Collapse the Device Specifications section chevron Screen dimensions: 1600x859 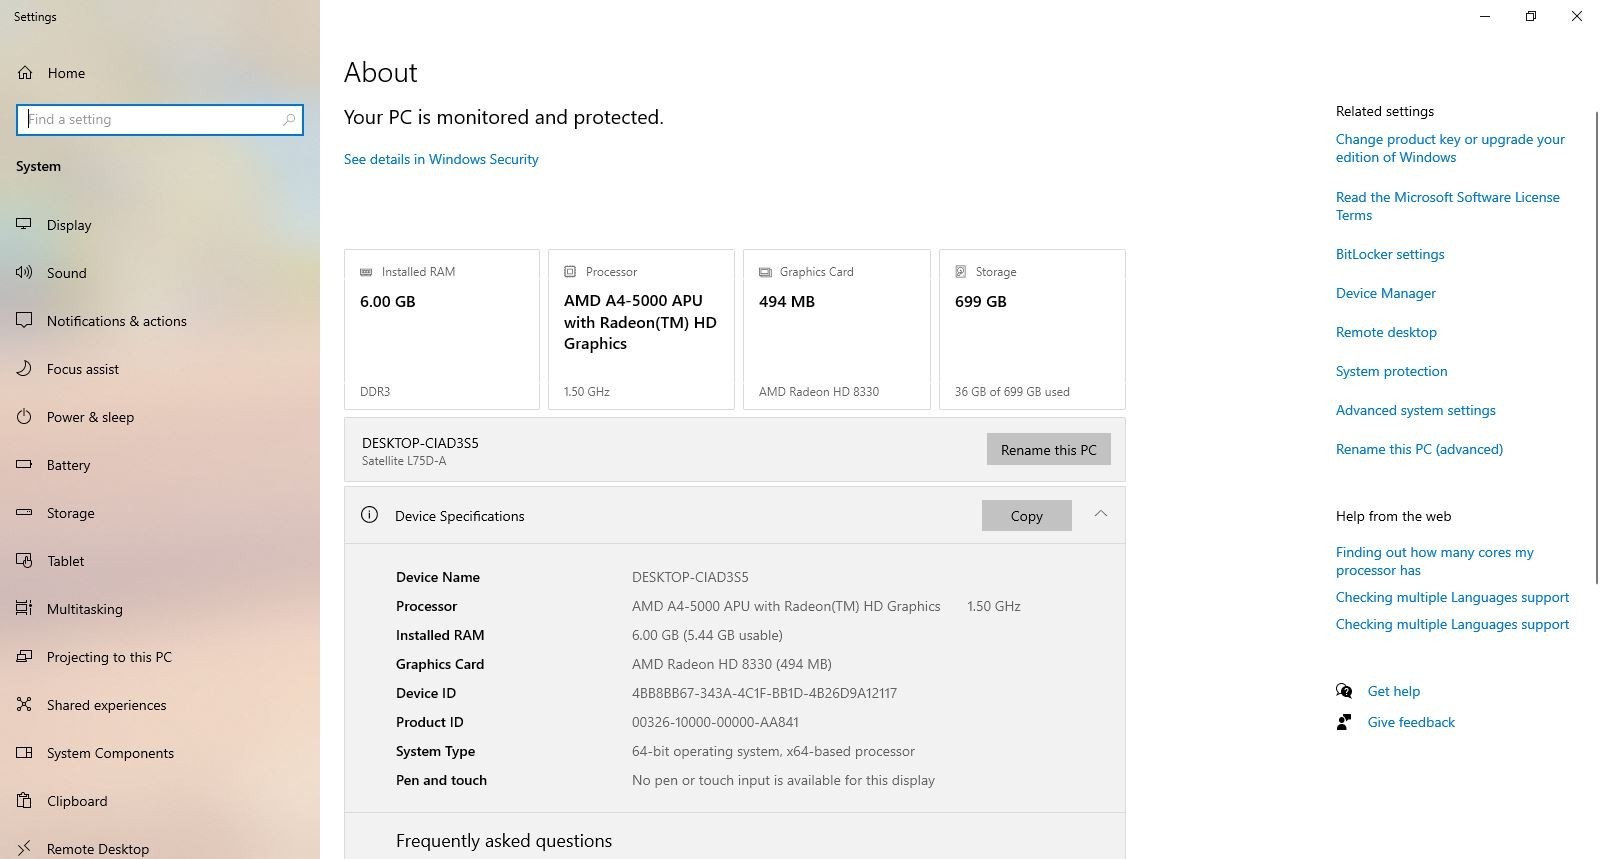tap(1100, 514)
